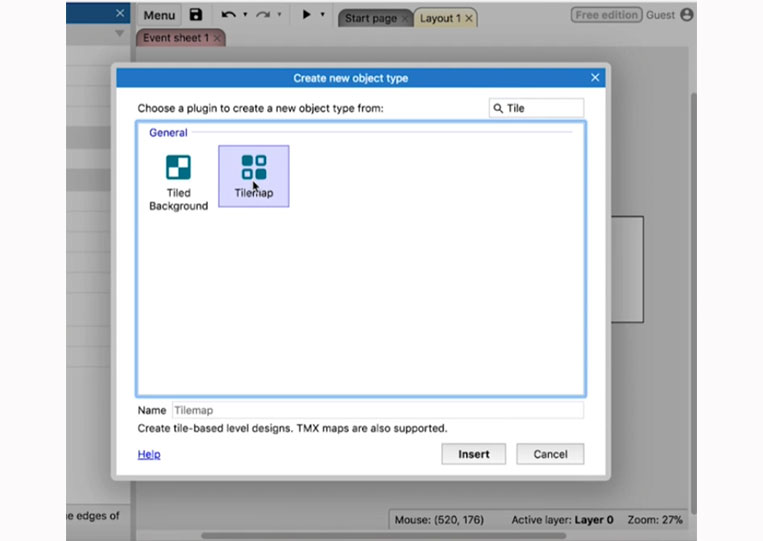Click the Cancel button
The height and width of the screenshot is (541, 763).
pyautogui.click(x=550, y=454)
